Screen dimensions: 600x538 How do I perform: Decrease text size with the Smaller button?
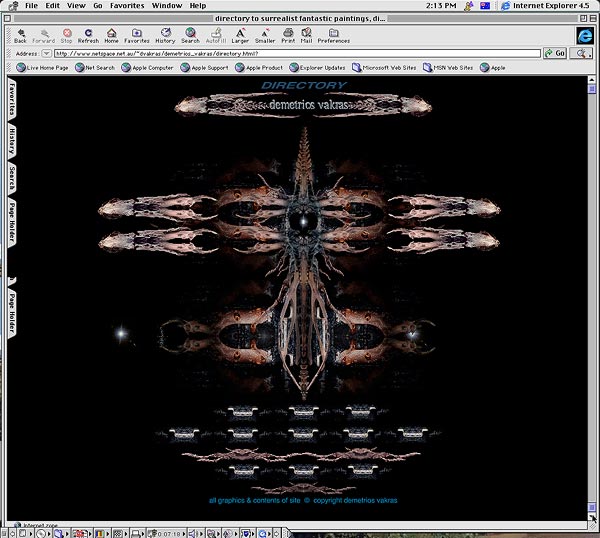[265, 36]
